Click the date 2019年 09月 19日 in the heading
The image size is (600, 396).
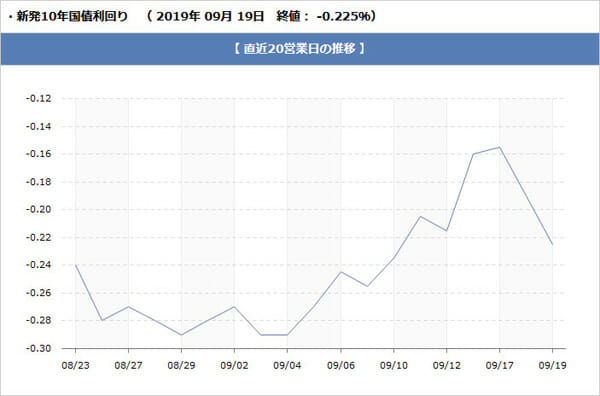click(210, 16)
